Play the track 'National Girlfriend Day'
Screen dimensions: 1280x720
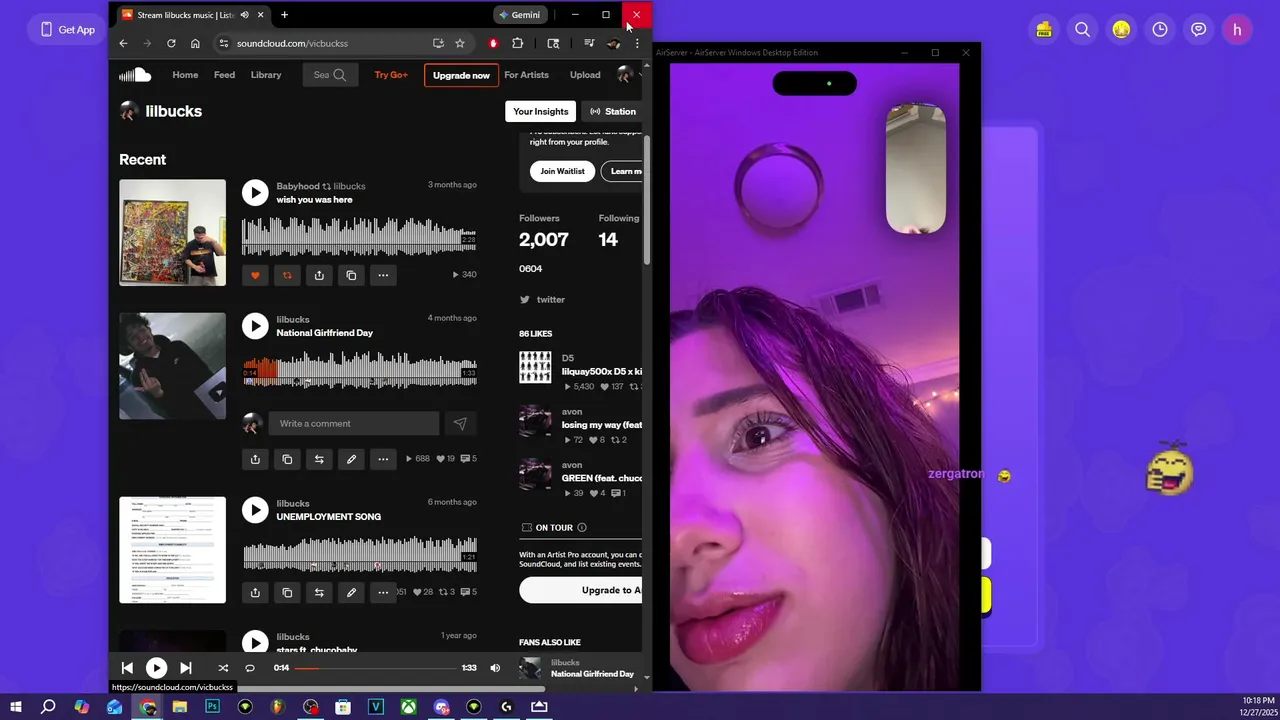point(255,326)
